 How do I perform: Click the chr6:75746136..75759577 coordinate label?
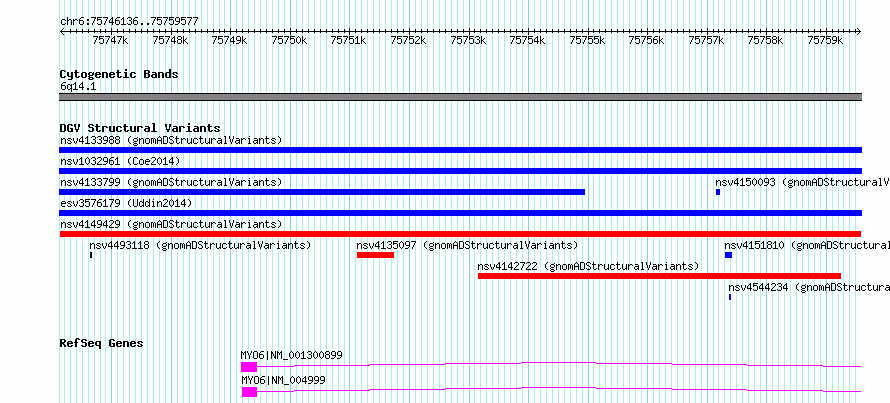coord(129,22)
